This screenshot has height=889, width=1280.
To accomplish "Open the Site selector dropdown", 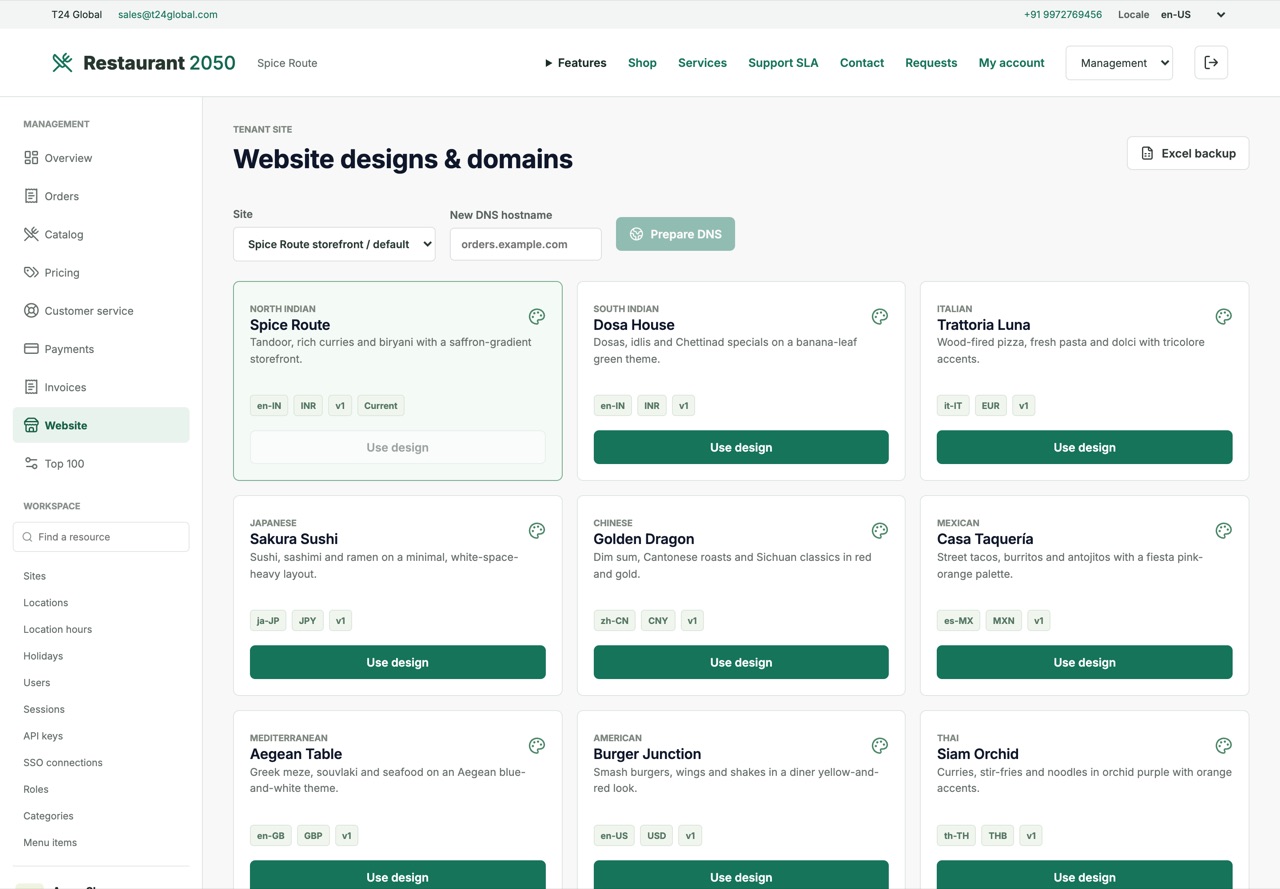I will tap(334, 244).
